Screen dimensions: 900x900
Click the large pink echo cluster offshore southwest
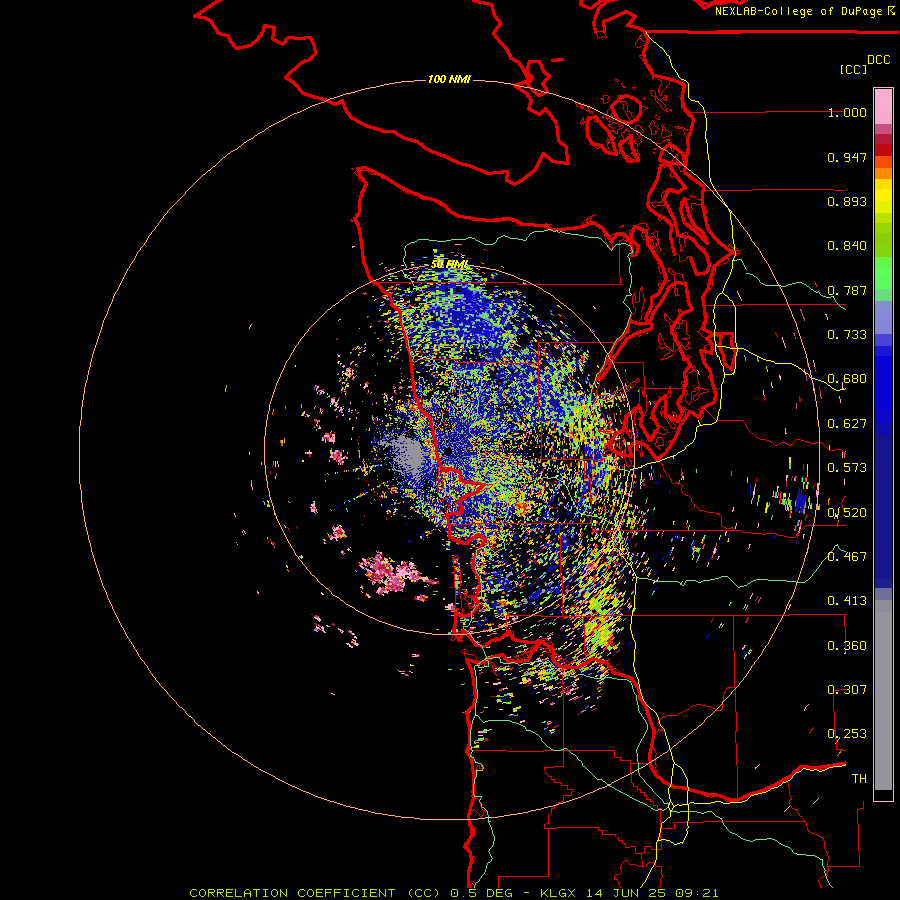point(393,574)
